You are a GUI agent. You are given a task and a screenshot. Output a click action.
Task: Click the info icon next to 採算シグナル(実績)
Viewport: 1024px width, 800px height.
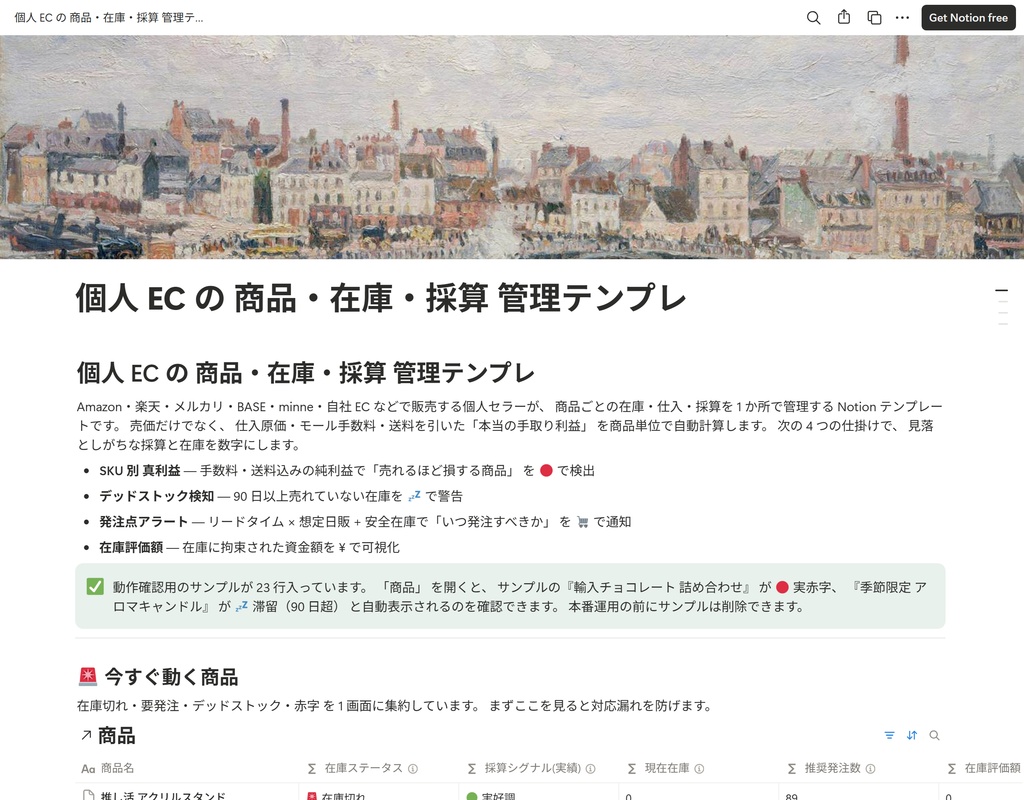590,769
